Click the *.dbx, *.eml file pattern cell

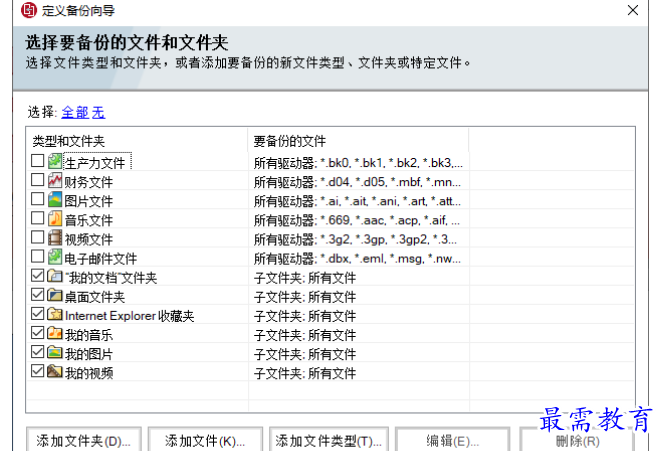click(357, 258)
